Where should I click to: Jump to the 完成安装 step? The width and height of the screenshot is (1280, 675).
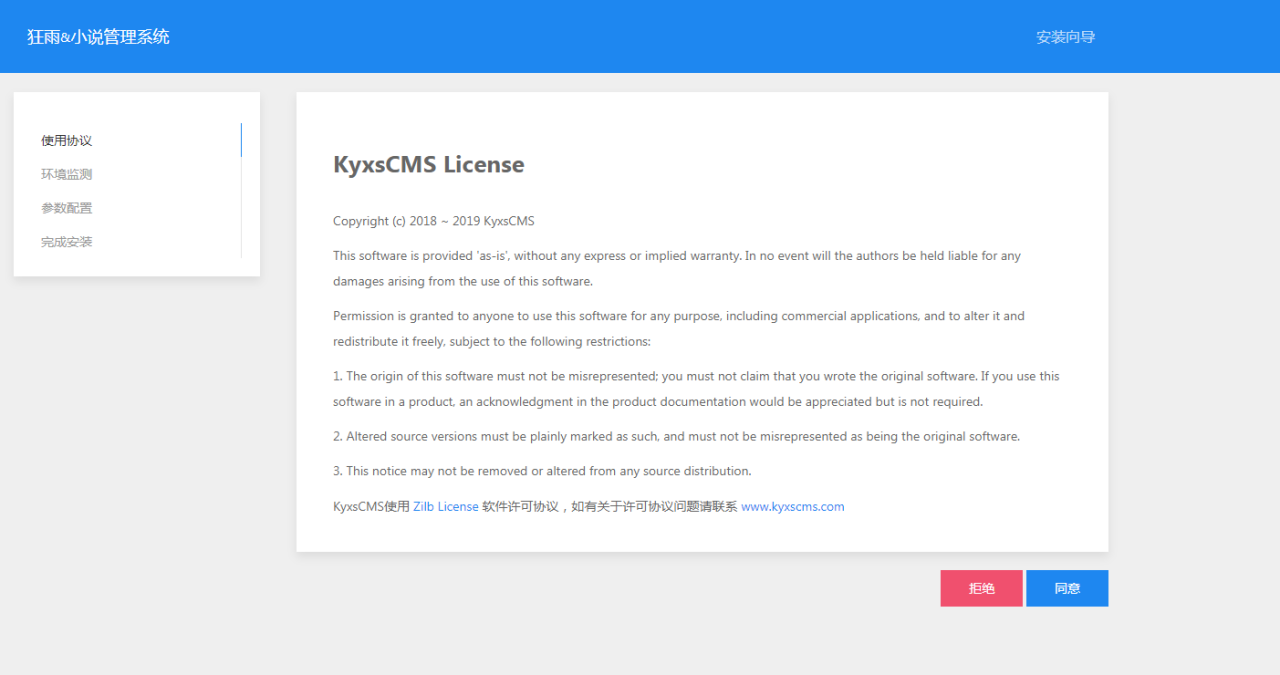[67, 242]
